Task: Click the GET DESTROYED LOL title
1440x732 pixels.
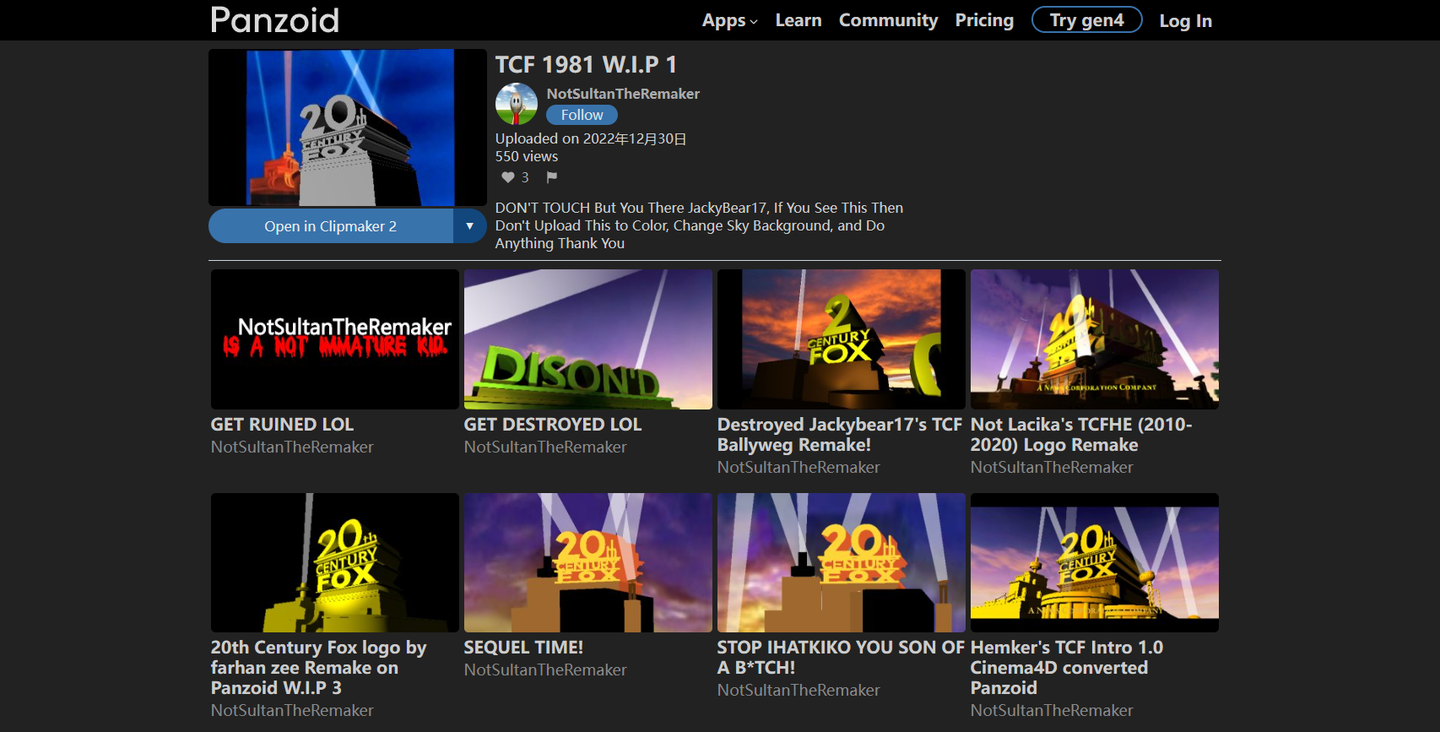Action: (553, 425)
